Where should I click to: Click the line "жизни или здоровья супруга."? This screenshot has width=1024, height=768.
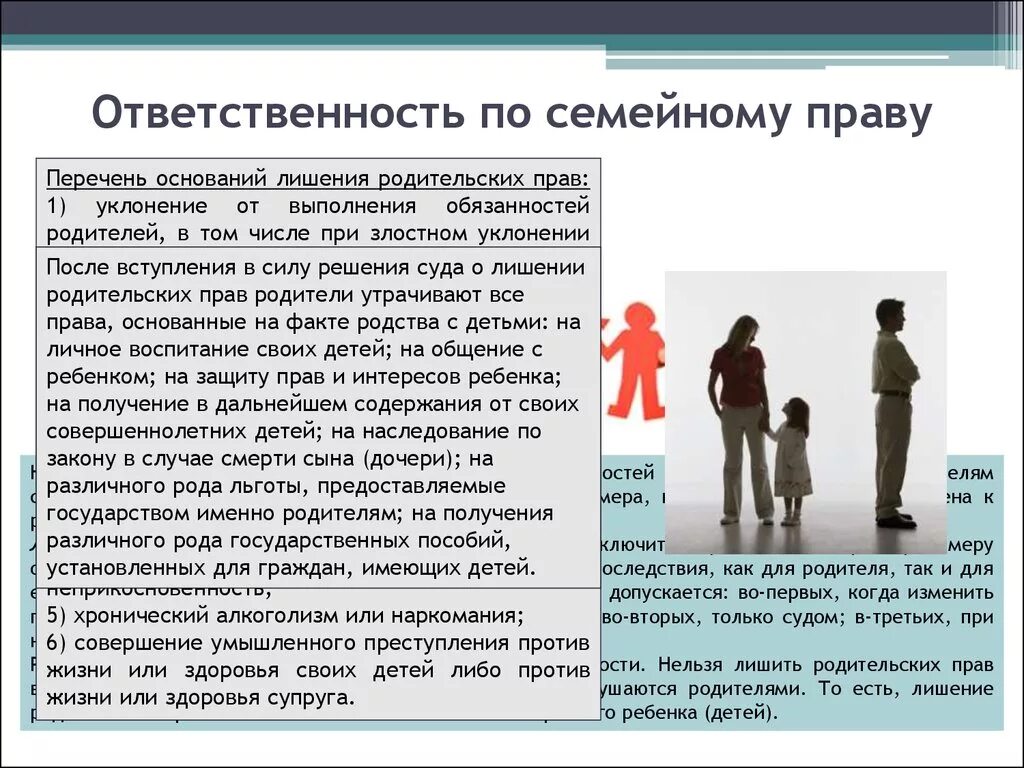(200, 698)
